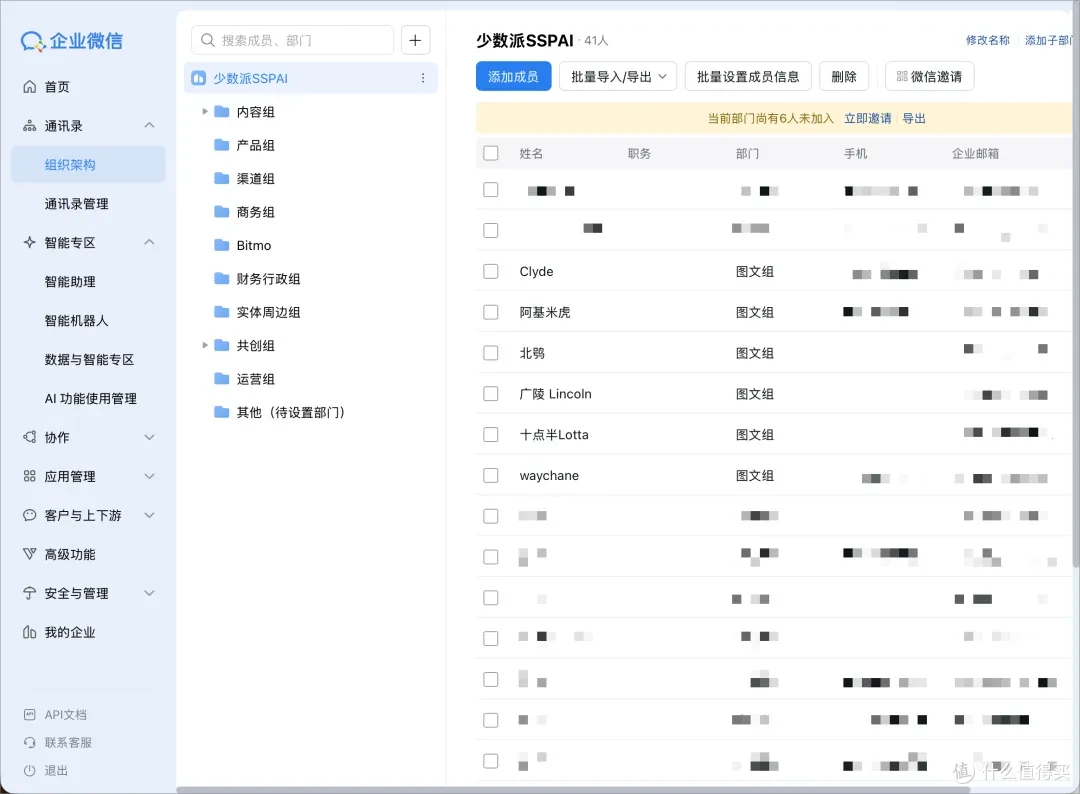Click the 产品组 folder icon
The height and width of the screenshot is (794, 1080).
tap(222, 145)
